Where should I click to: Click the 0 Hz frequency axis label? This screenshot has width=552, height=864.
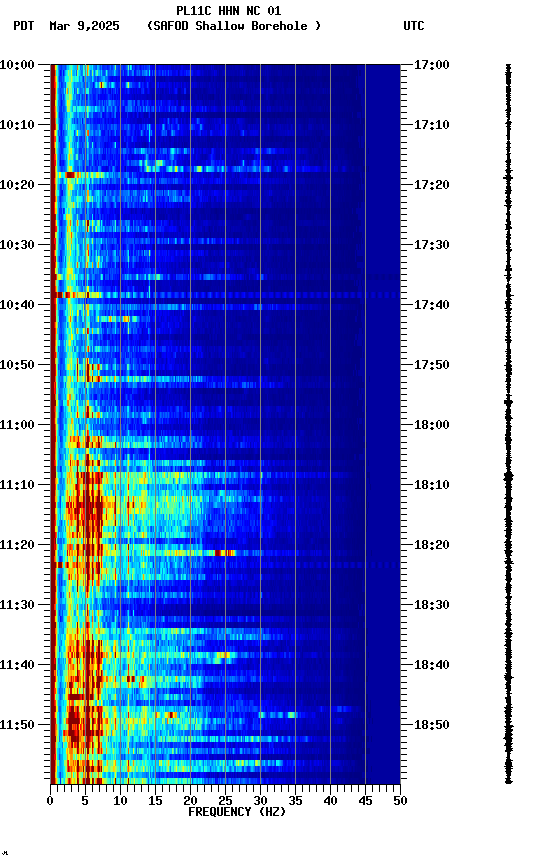[50, 801]
